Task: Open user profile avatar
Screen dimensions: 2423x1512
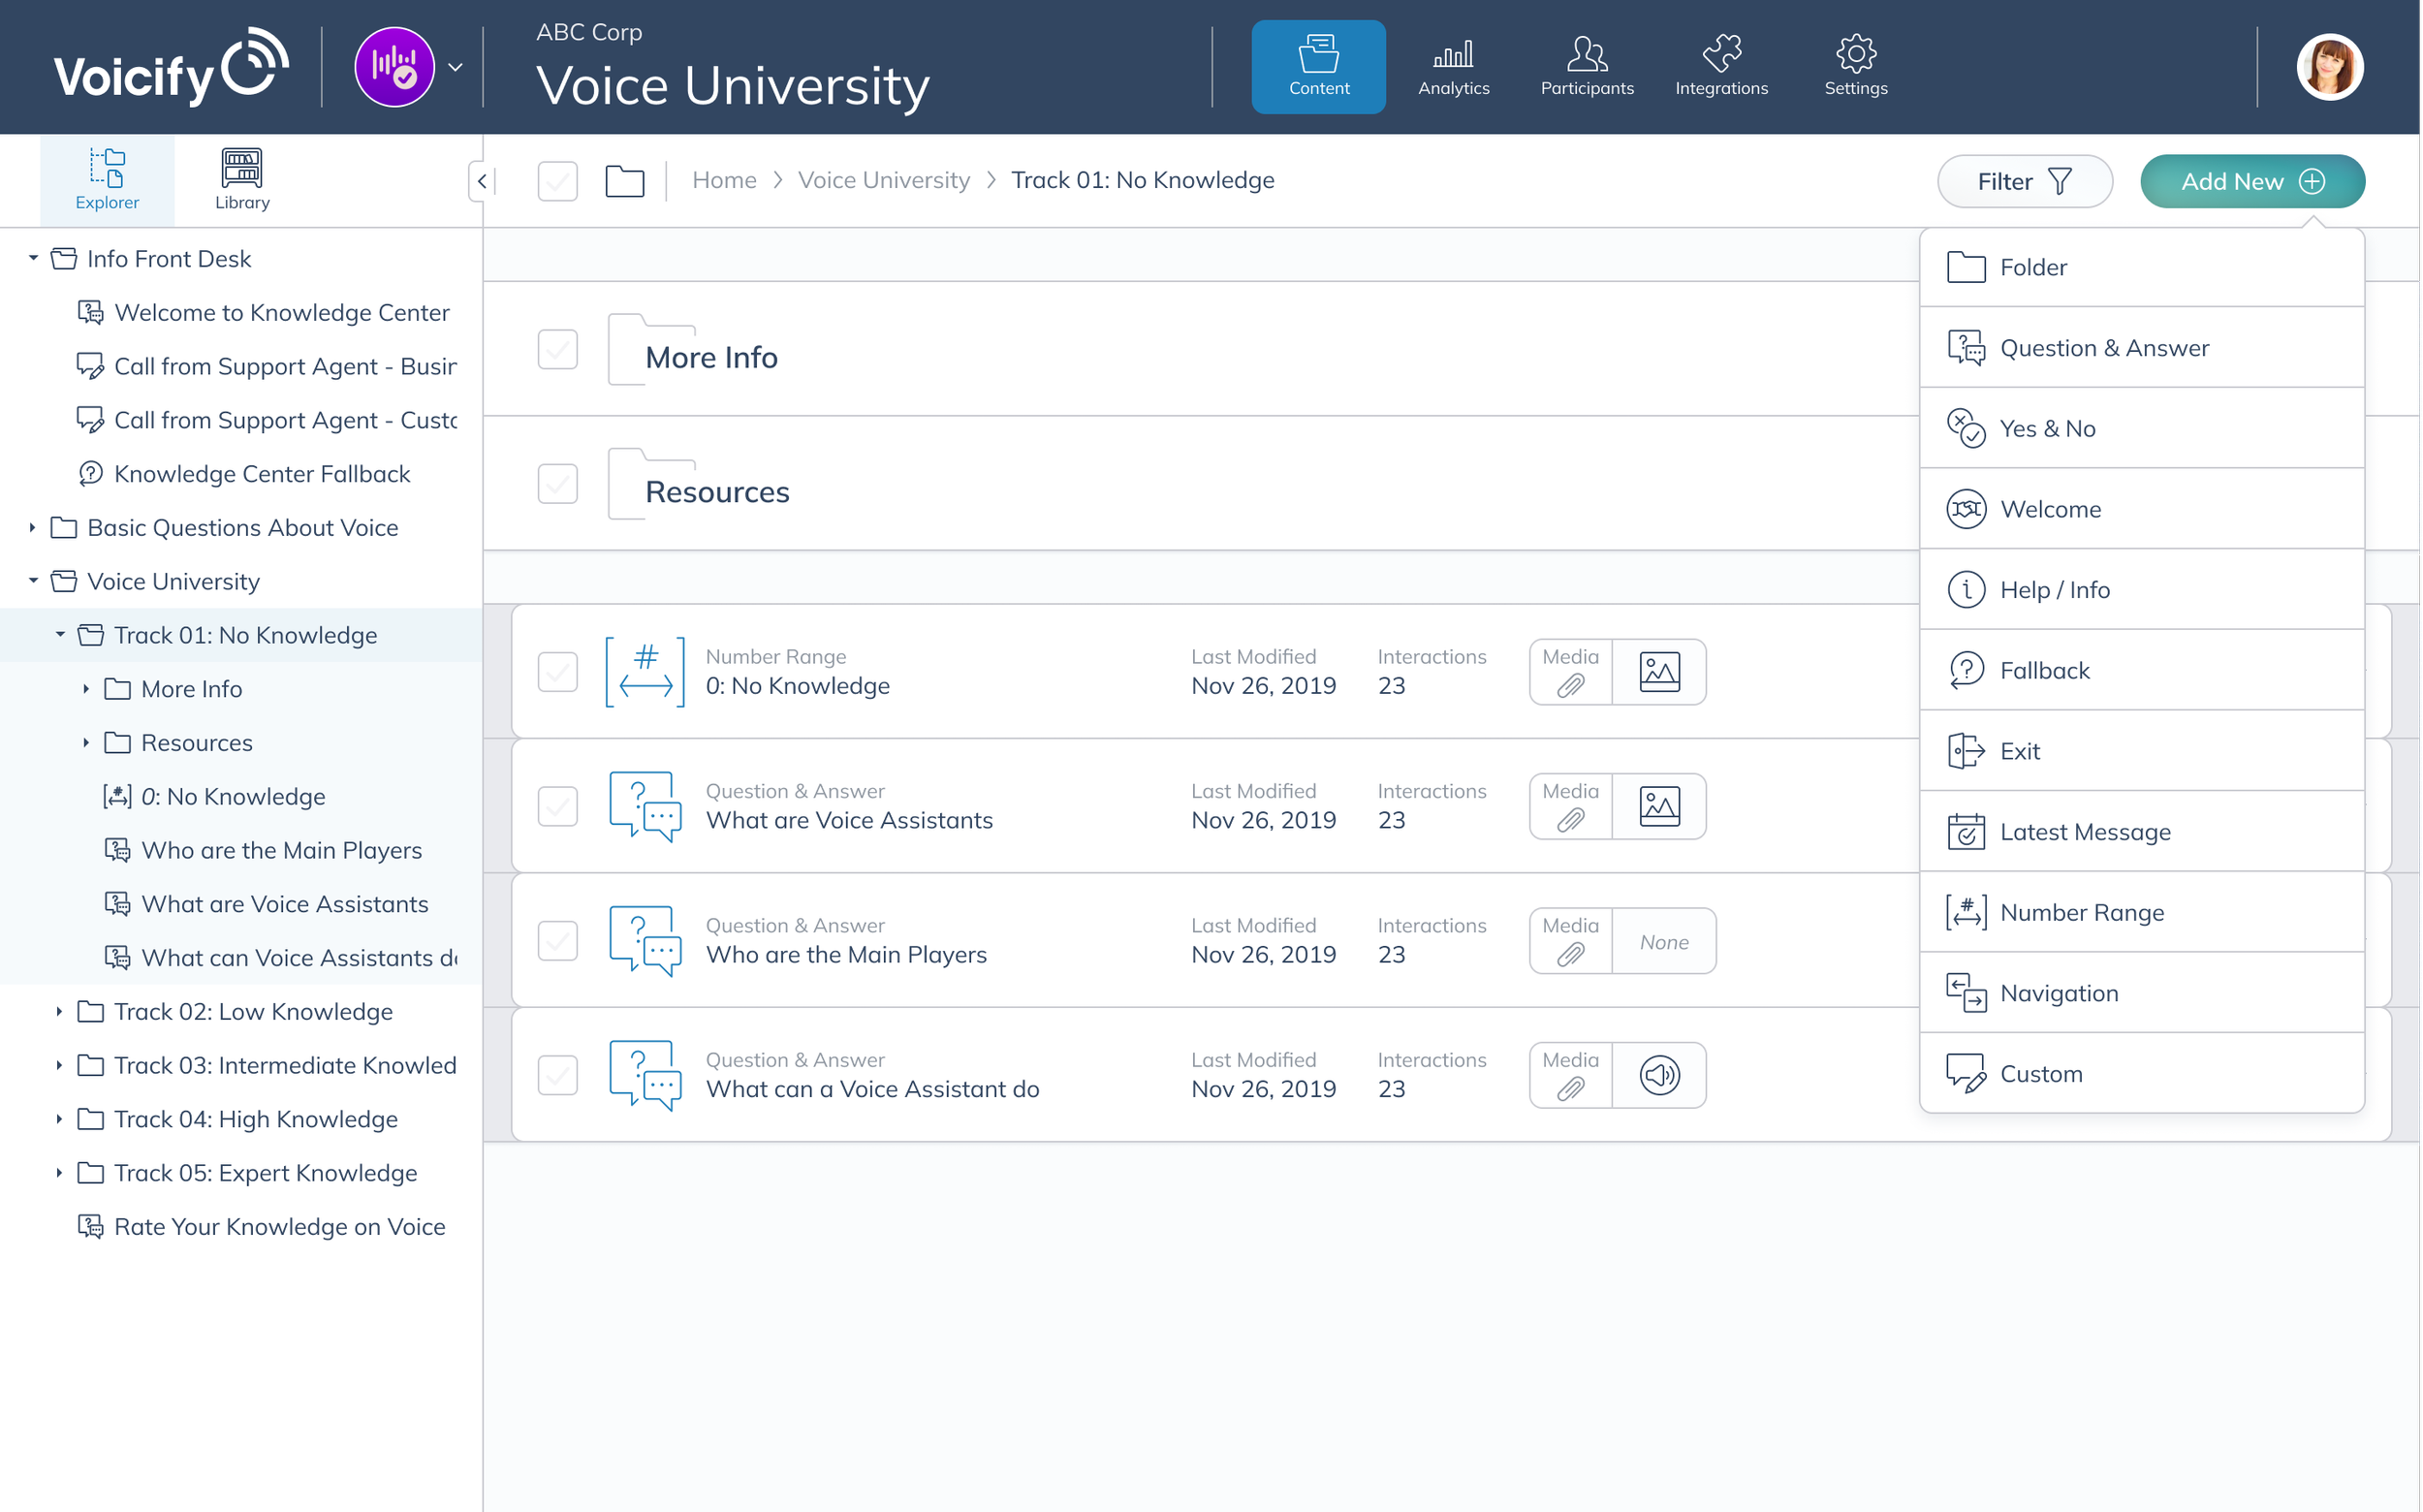Action: pyautogui.click(x=2329, y=67)
